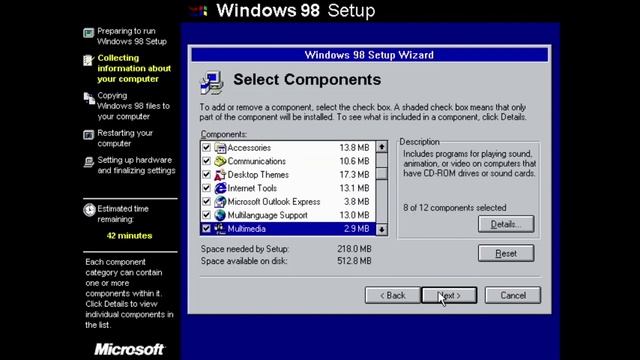Select the Multilanguage Support row label
This screenshot has width=640, height=360.
(x=267, y=215)
